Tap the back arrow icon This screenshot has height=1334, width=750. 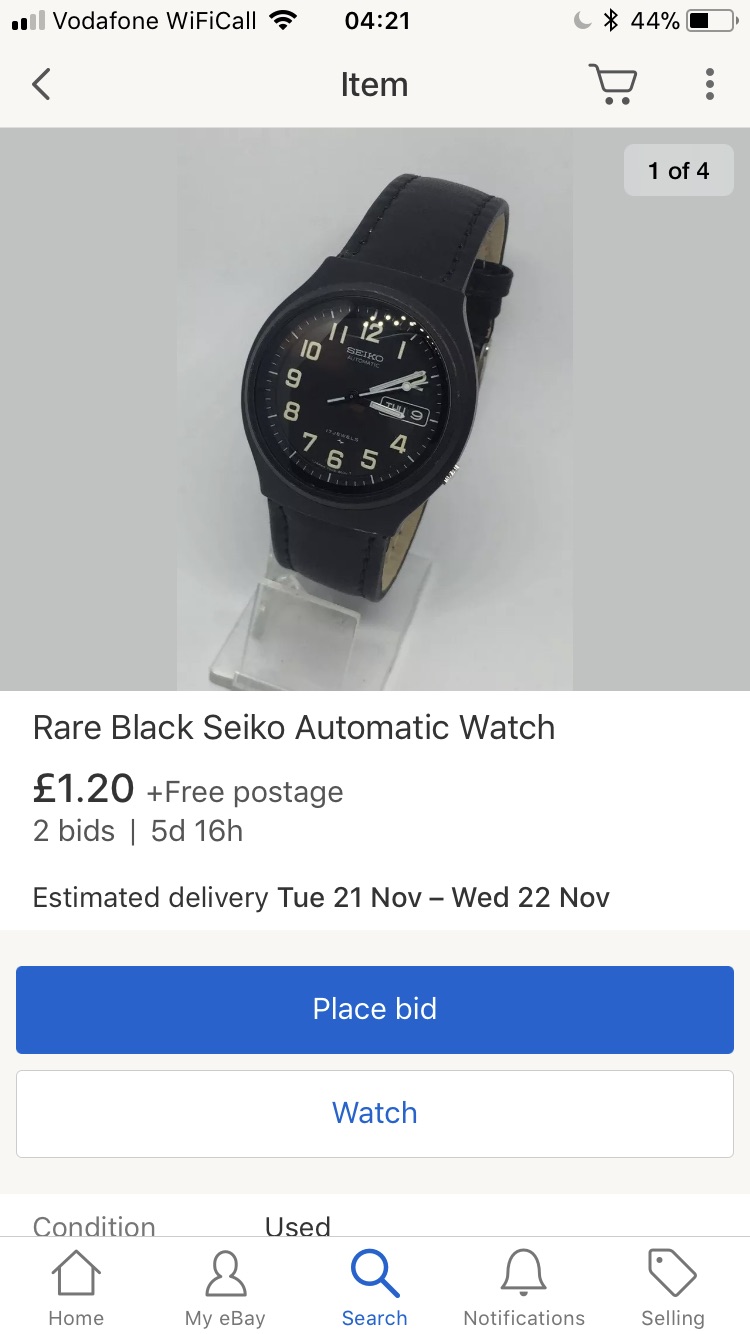41,84
